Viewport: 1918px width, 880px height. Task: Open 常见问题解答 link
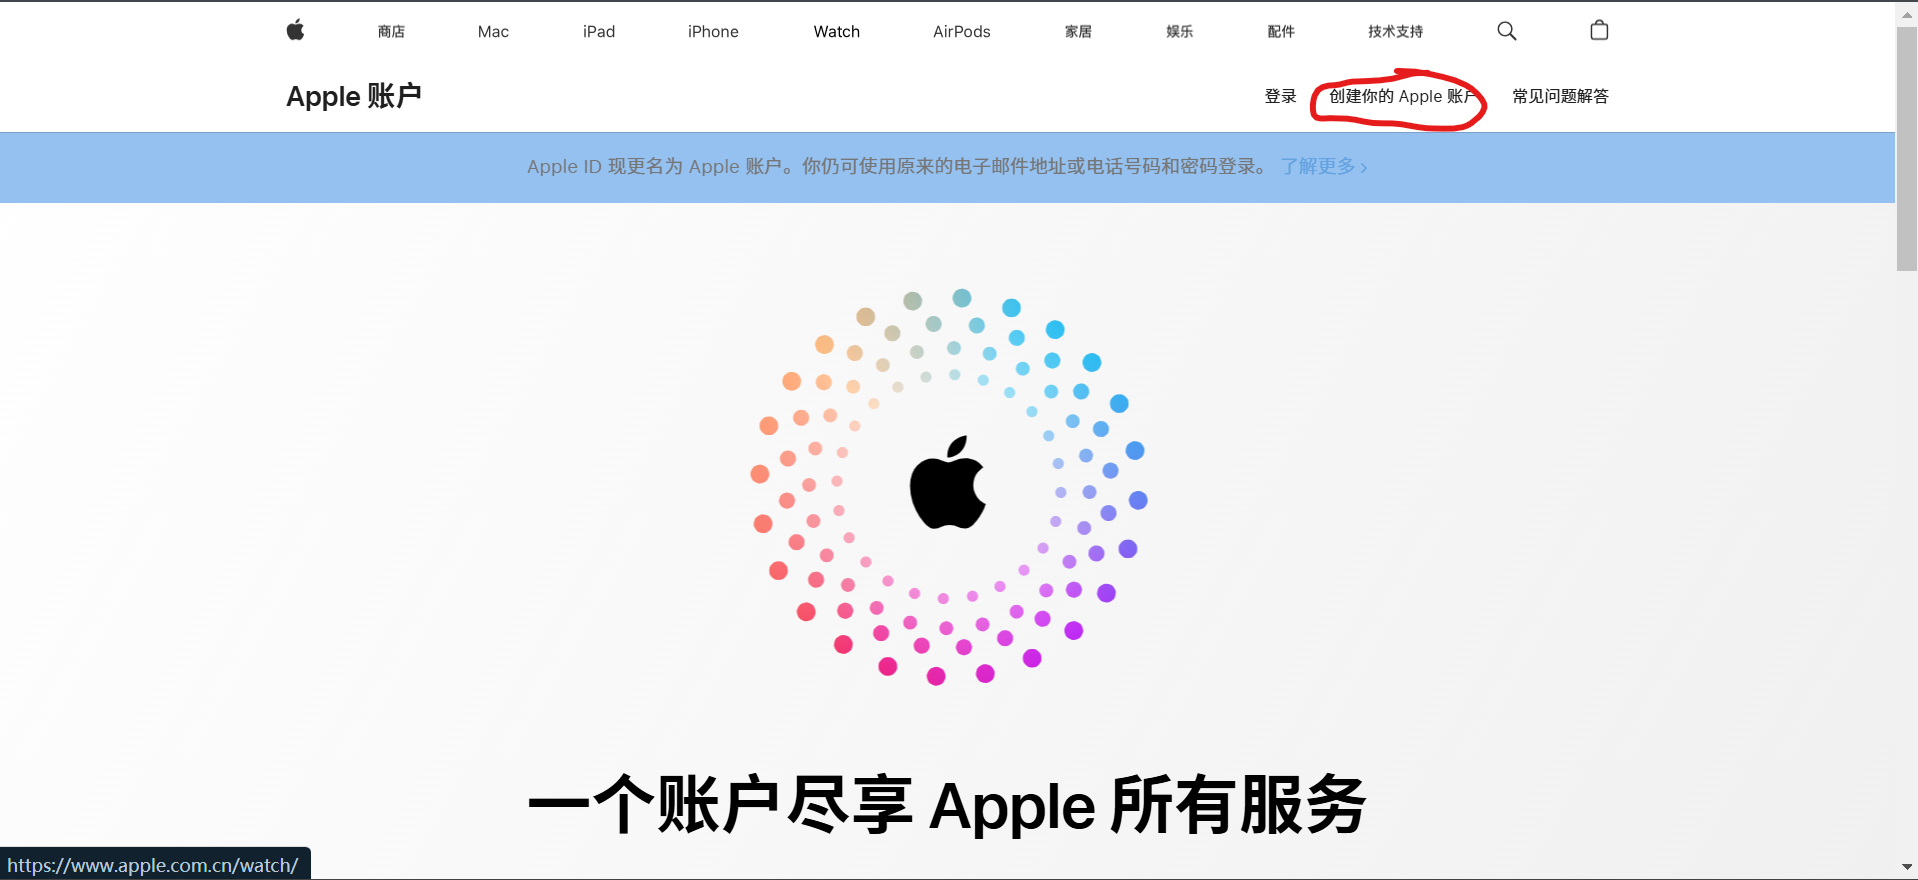1560,96
